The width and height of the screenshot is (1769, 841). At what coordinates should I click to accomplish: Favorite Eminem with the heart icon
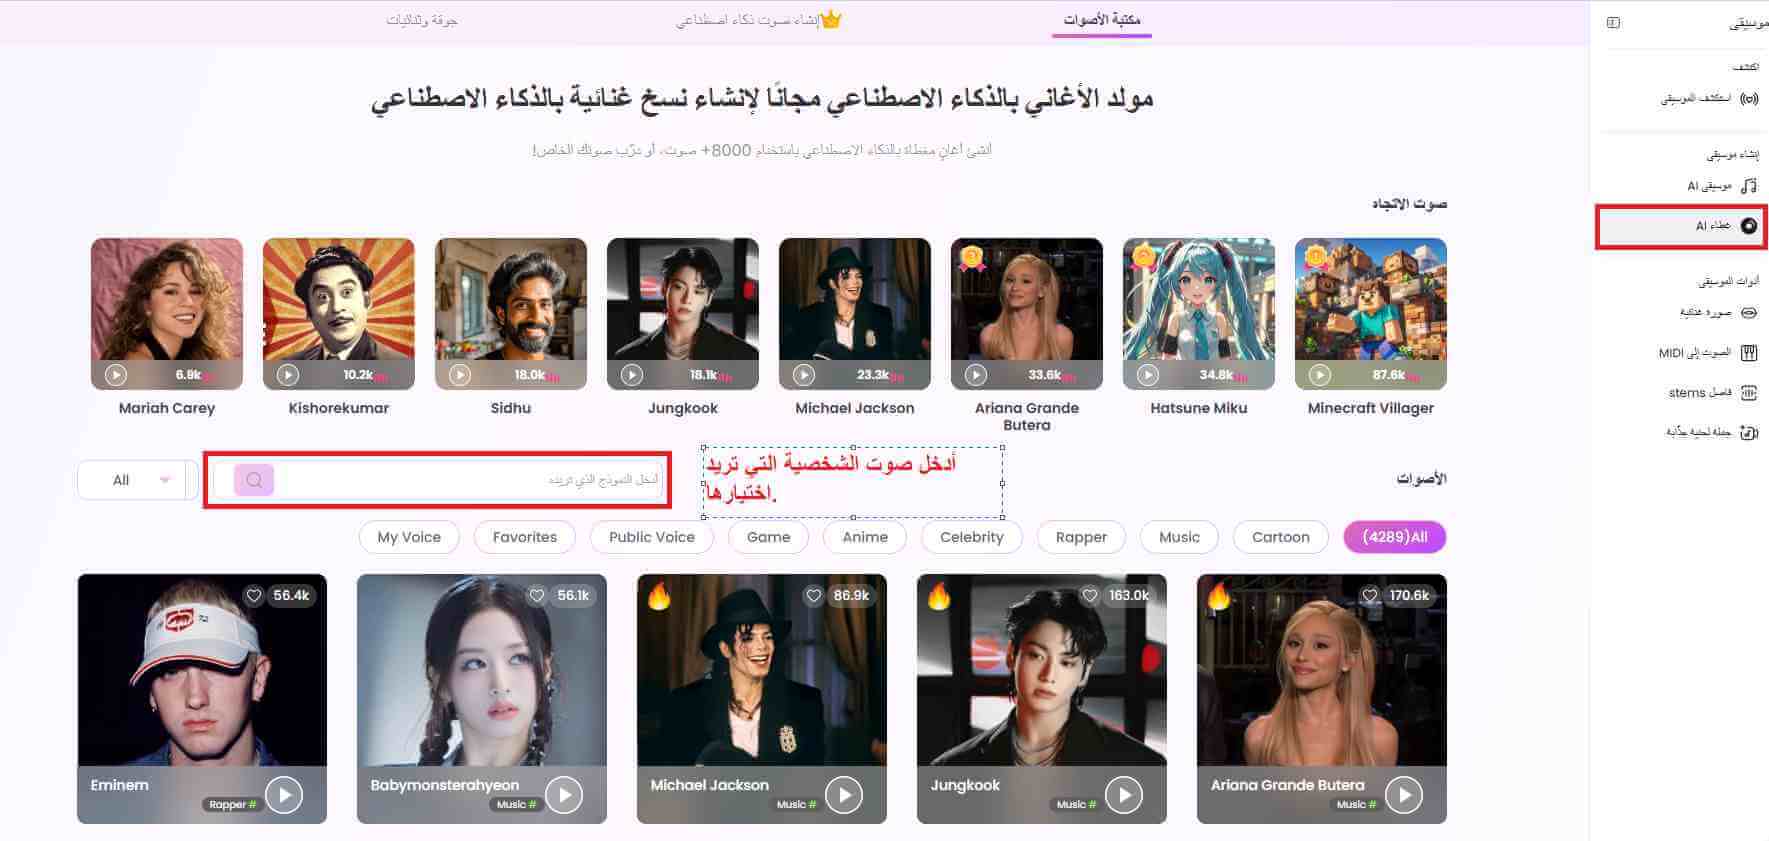(254, 596)
